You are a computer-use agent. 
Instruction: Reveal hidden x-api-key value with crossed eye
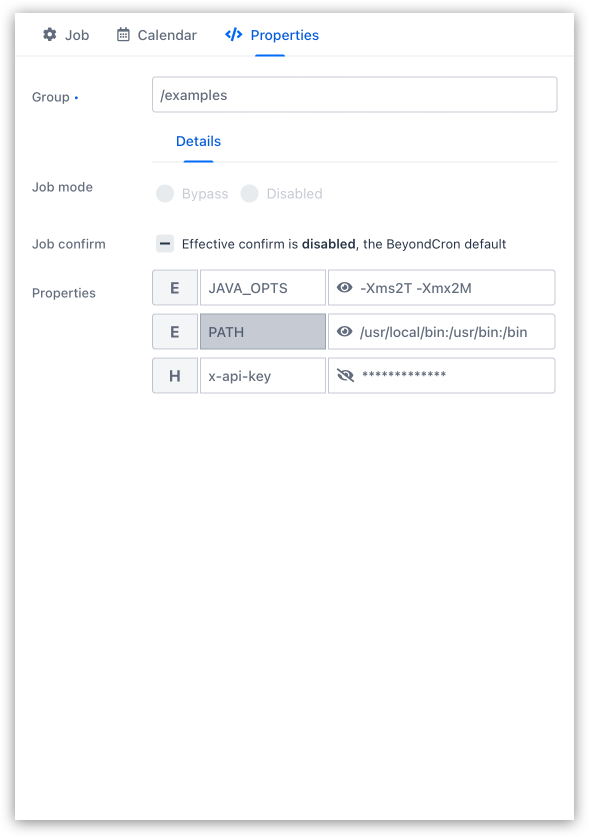pos(345,375)
